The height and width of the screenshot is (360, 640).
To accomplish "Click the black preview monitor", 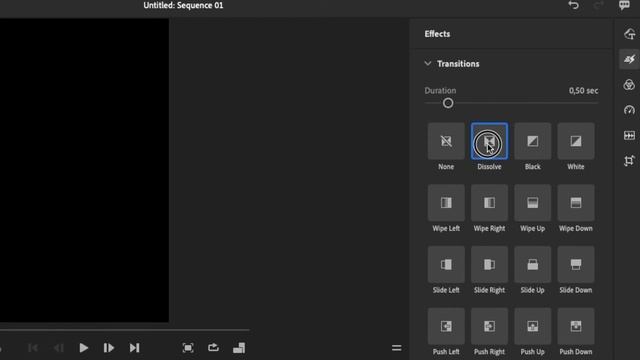I will 84,170.
